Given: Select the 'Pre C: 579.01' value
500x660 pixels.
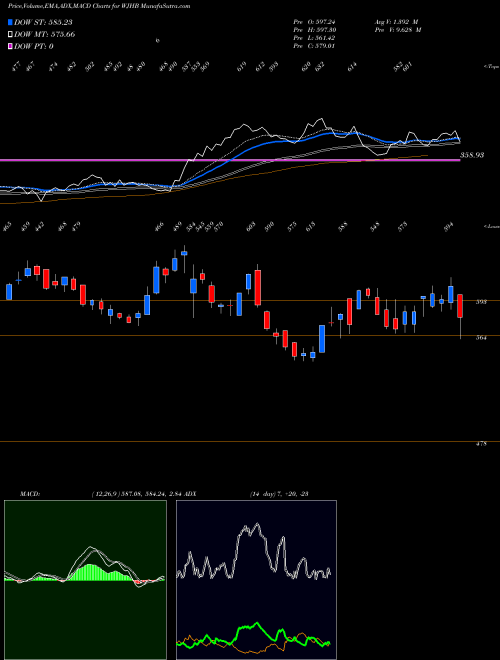Looking at the screenshot, I should point(314,46).
